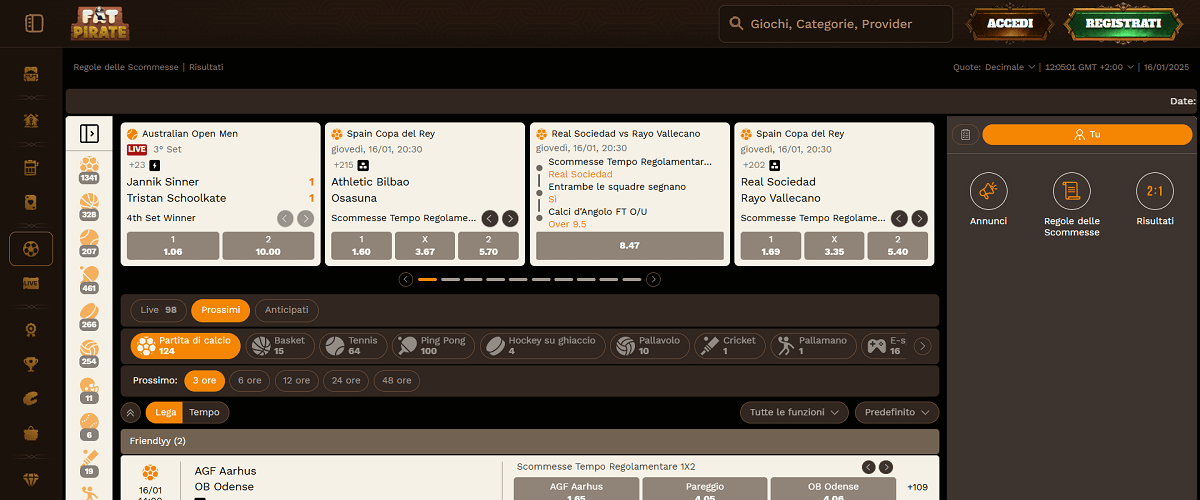Choose the 3 ore time filter
Image resolution: width=1200 pixels, height=500 pixels.
pyautogui.click(x=204, y=380)
